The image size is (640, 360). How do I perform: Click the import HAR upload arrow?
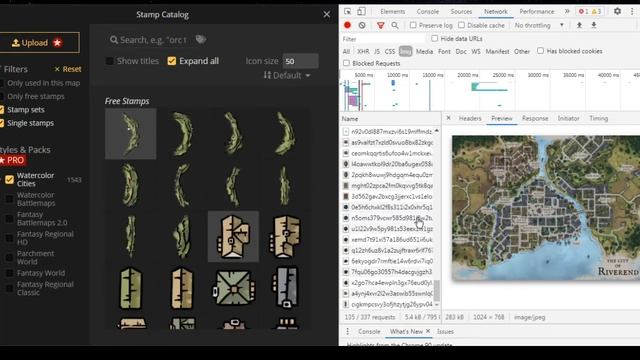pyautogui.click(x=579, y=25)
